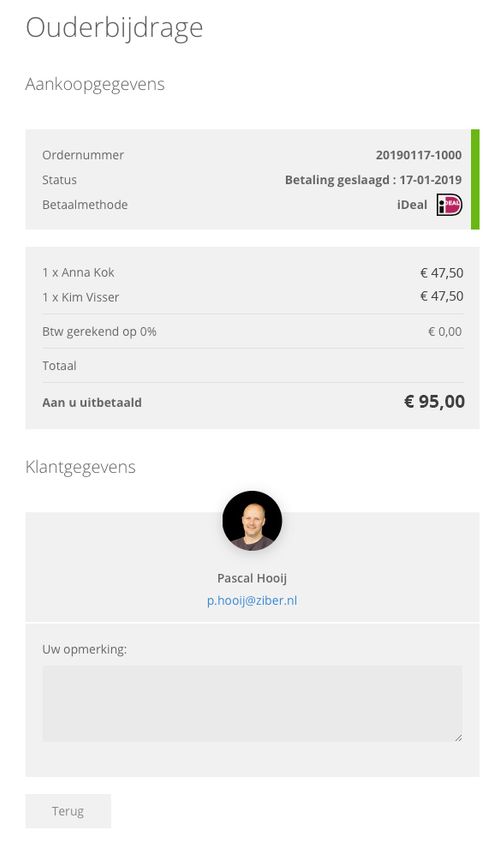
Task: Click the Terug button
Action: point(68,811)
